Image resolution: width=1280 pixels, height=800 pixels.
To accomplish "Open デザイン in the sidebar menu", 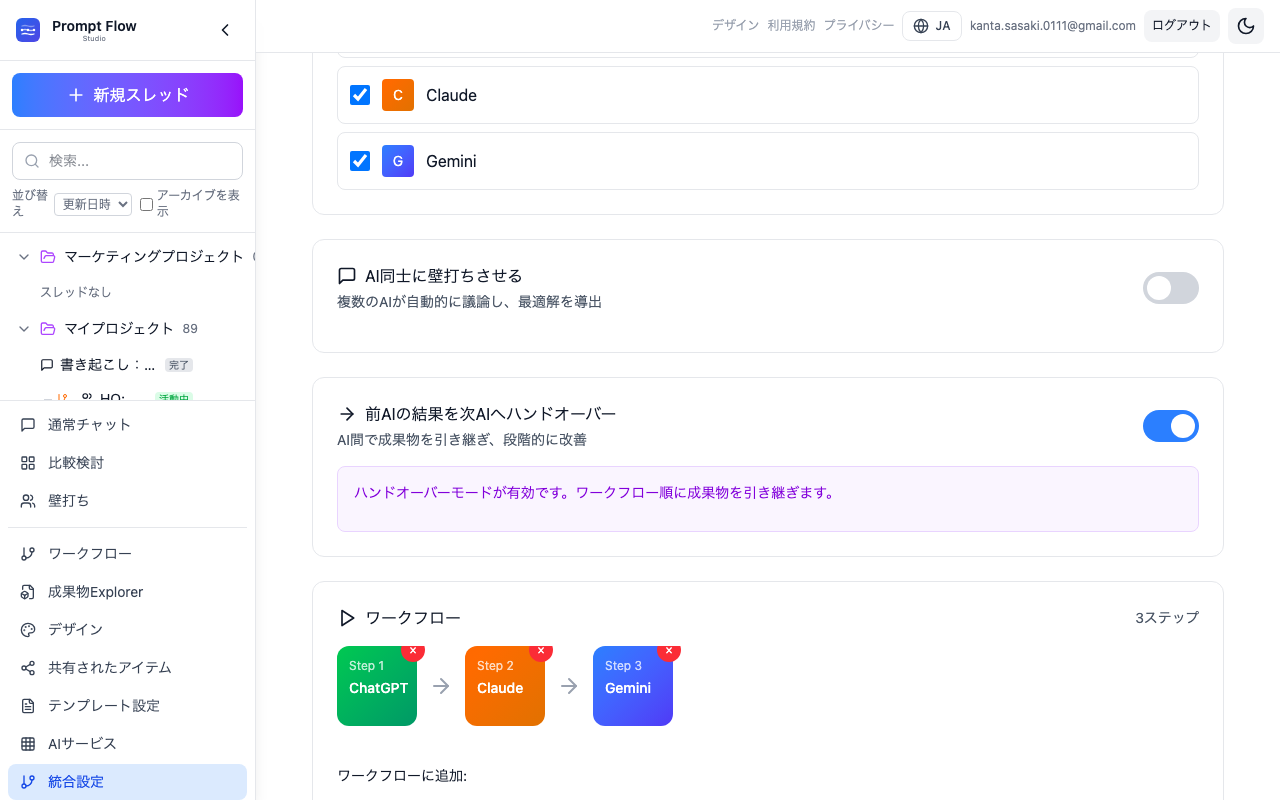I will click(x=127, y=630).
